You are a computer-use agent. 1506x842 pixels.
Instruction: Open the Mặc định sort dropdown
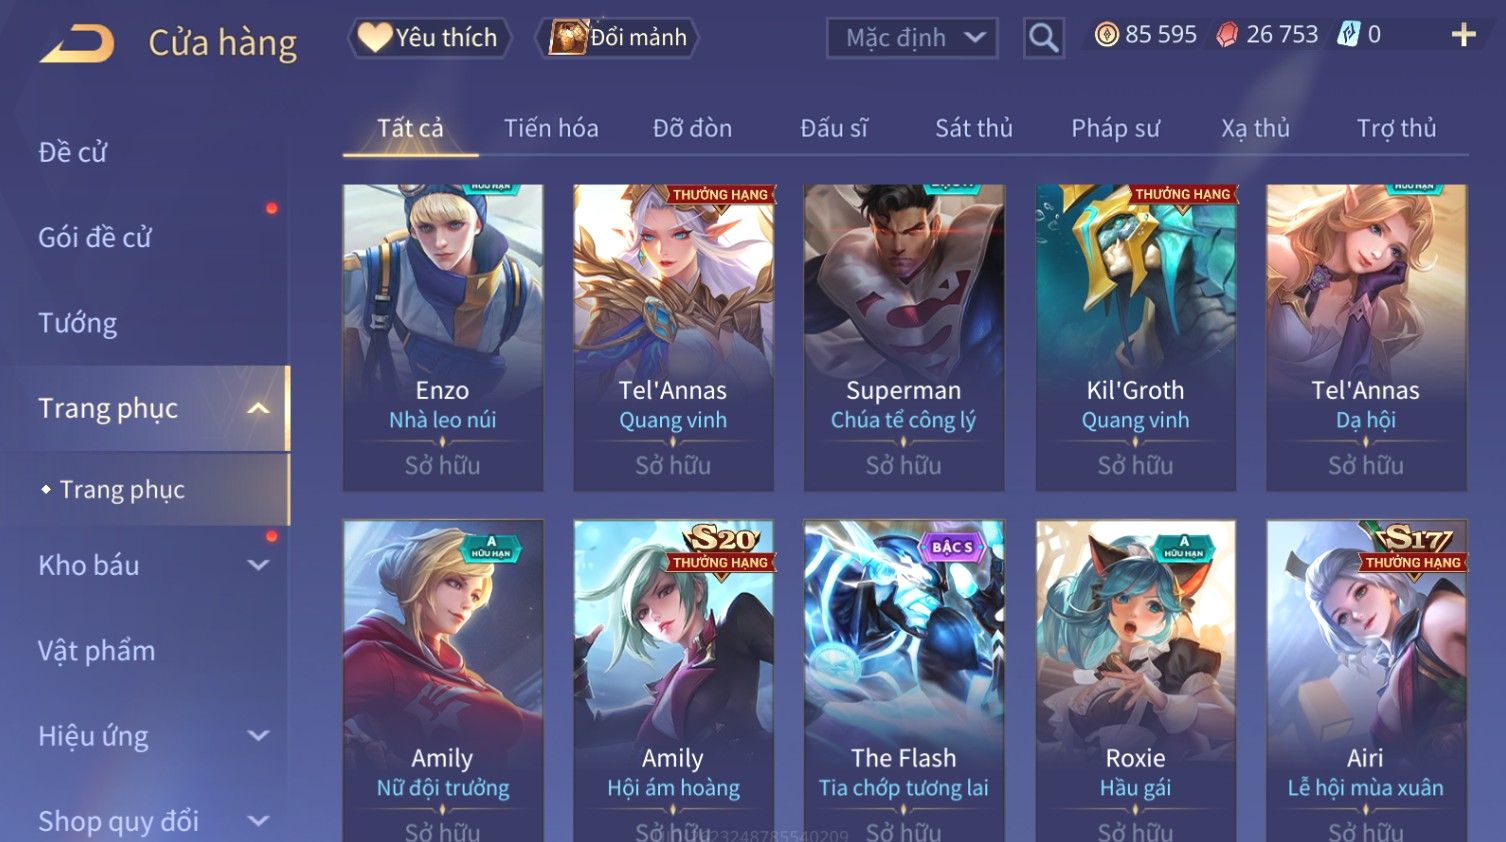912,38
